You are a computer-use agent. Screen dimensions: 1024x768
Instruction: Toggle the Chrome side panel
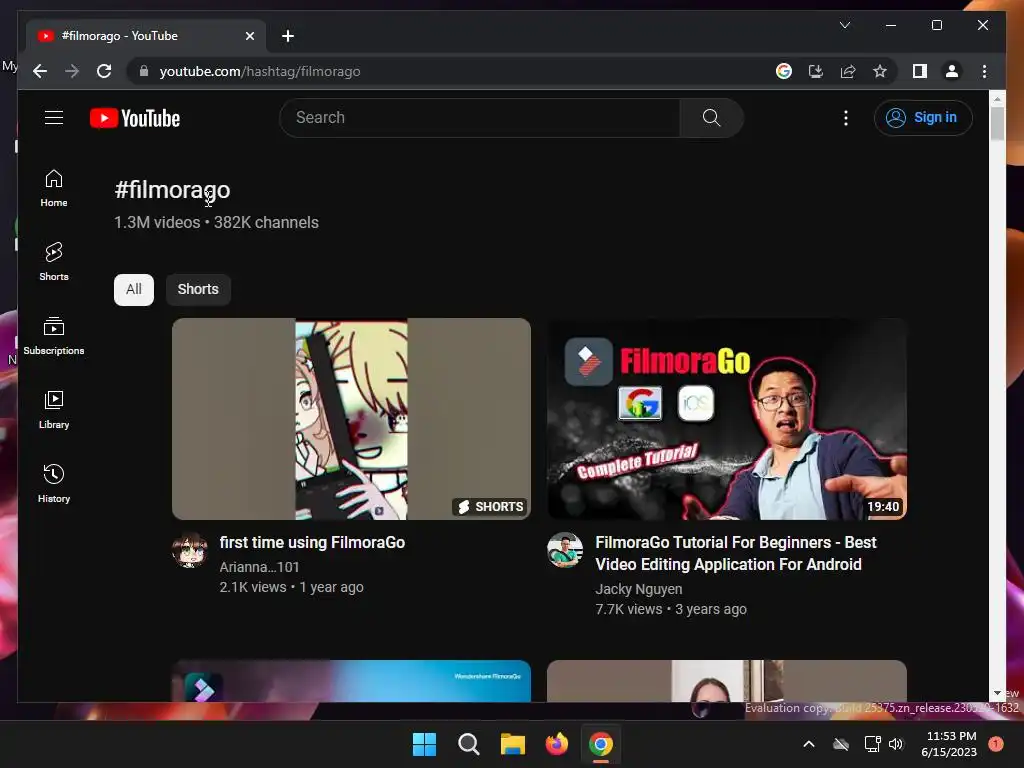pyautogui.click(x=920, y=71)
